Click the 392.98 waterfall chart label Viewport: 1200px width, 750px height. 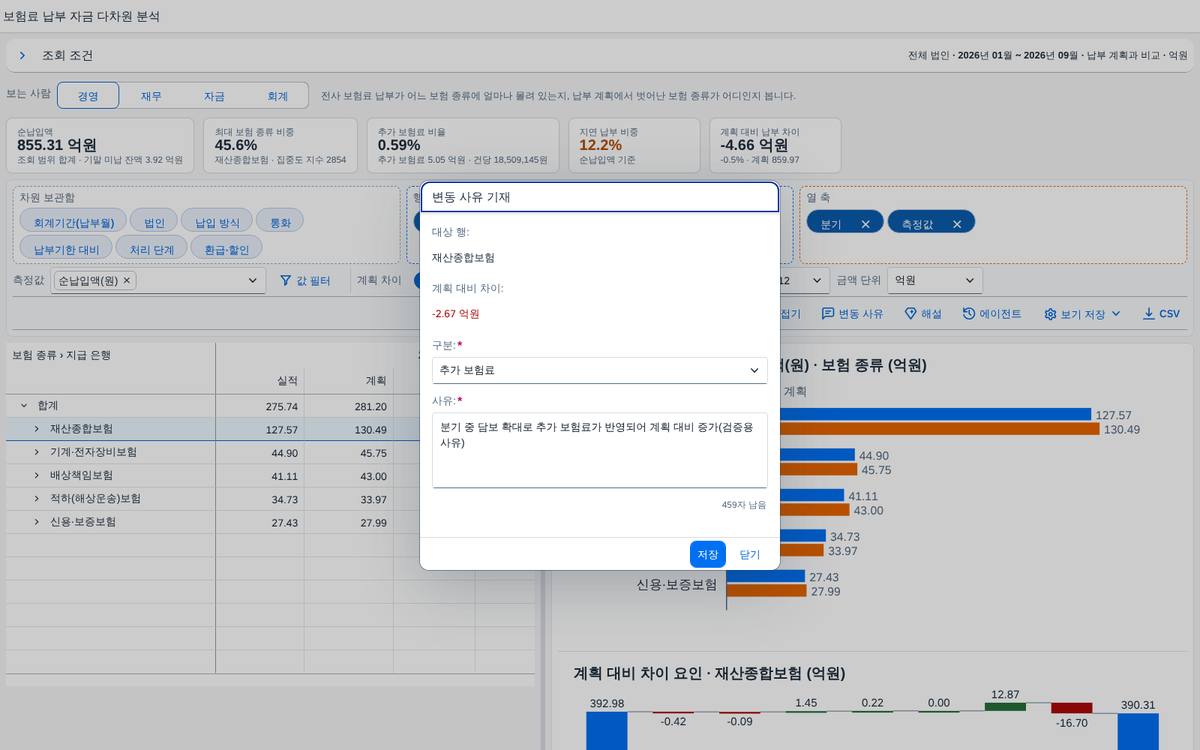607,704
